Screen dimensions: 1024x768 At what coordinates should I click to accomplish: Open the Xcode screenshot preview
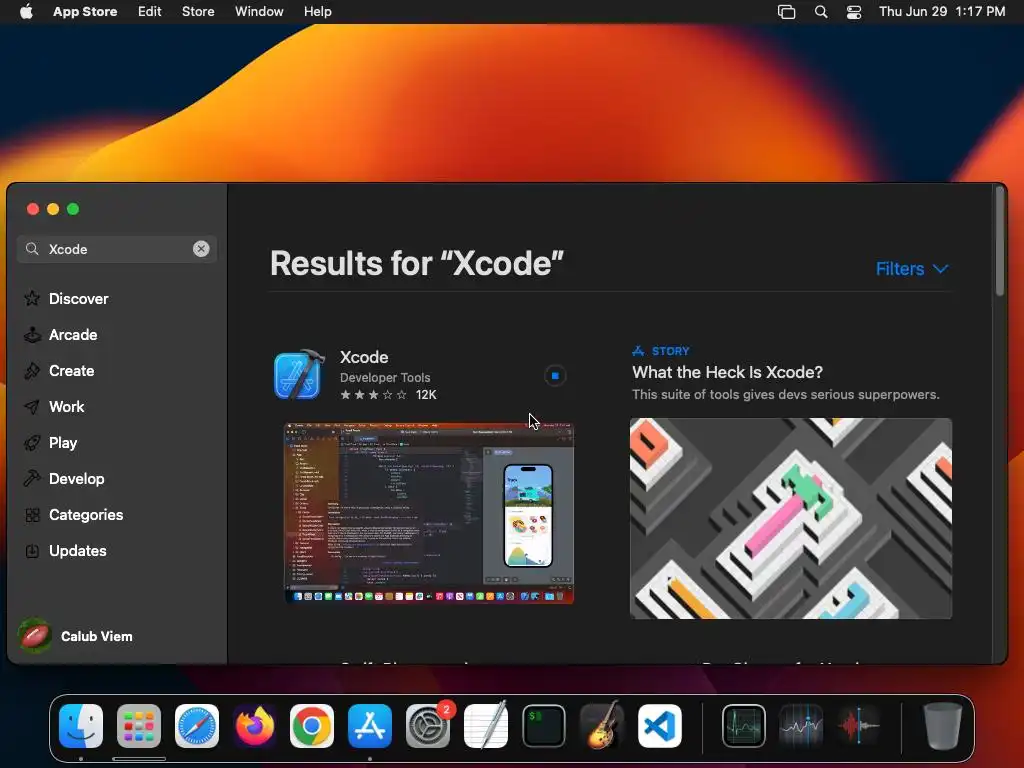tap(429, 513)
